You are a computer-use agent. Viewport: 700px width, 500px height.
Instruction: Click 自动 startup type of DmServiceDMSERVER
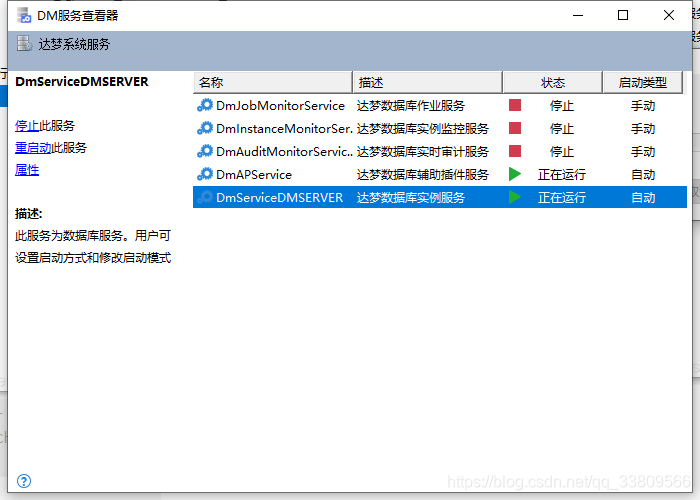point(643,197)
